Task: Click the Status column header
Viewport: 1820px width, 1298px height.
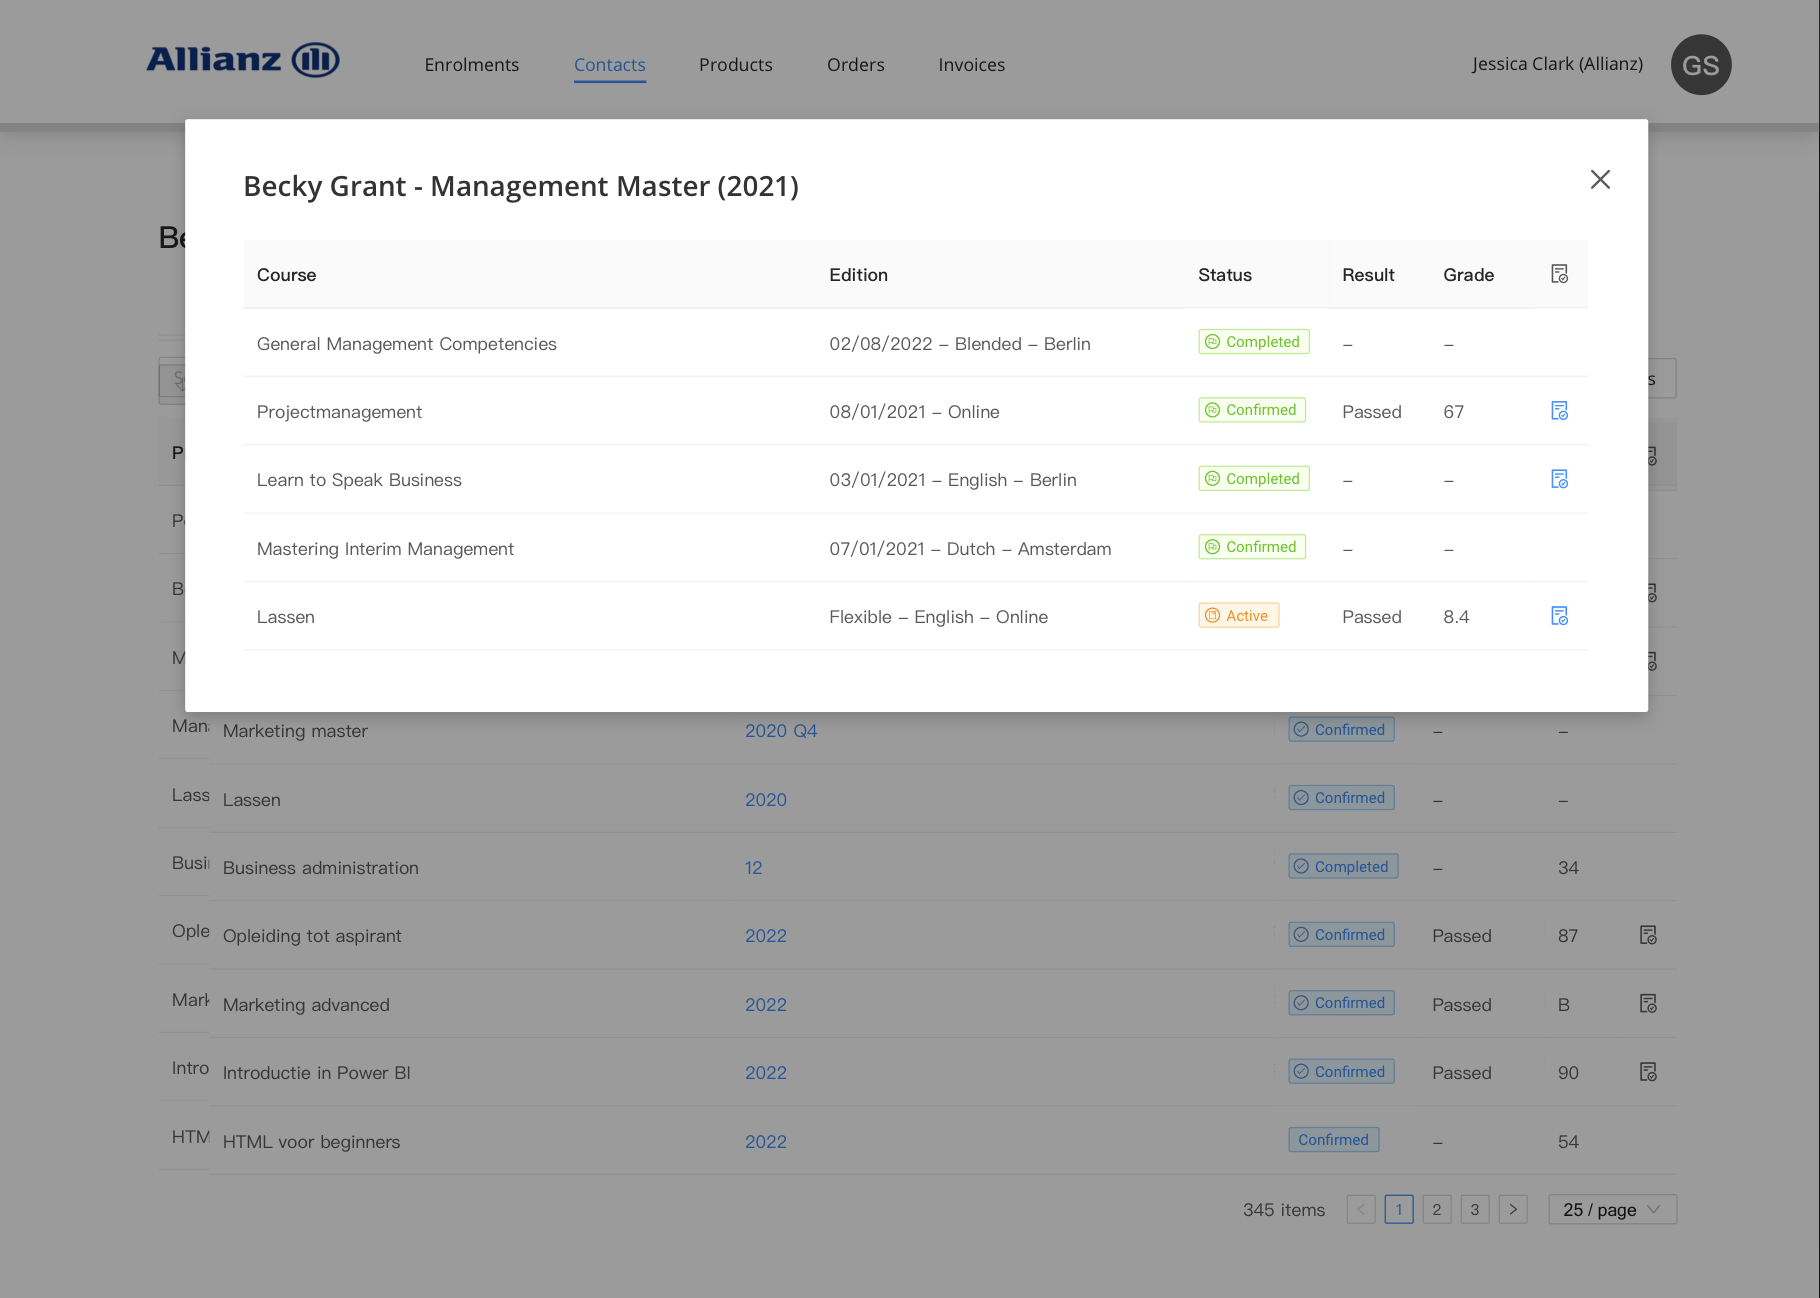Action: coord(1225,275)
